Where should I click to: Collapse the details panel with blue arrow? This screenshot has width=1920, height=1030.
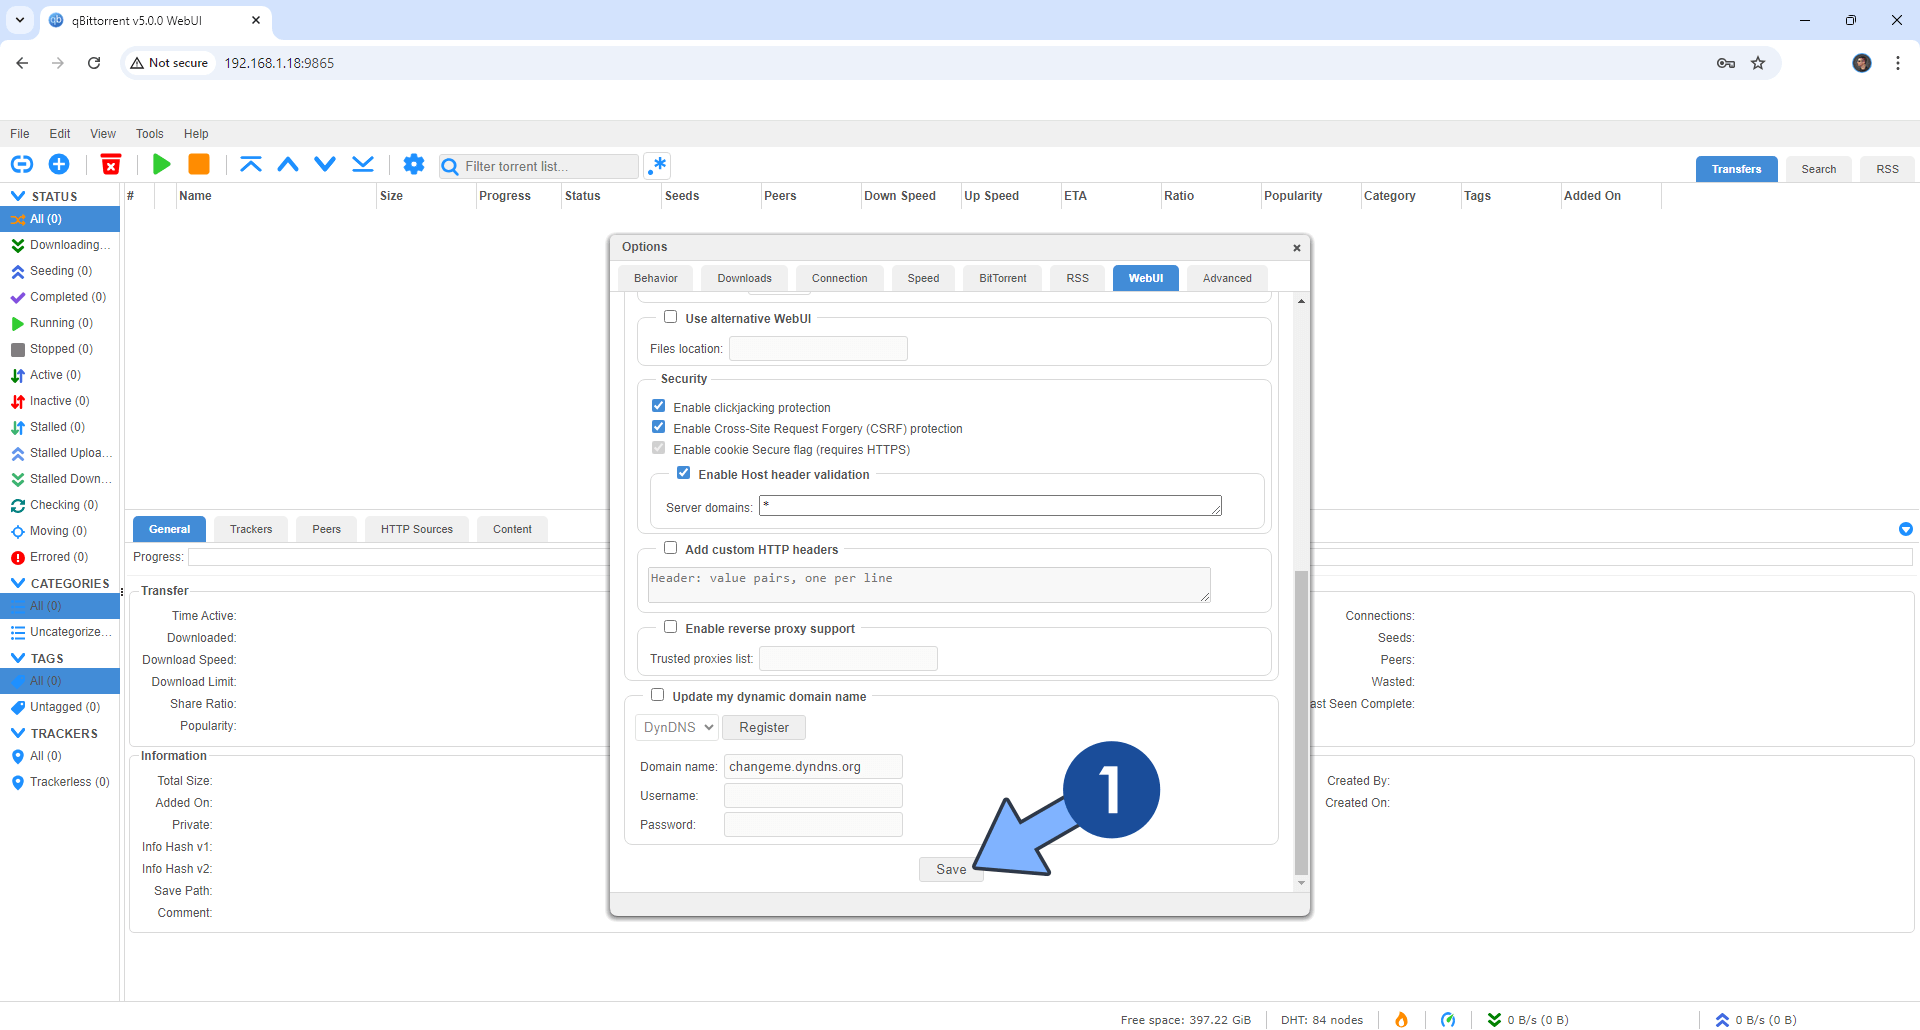(1905, 529)
